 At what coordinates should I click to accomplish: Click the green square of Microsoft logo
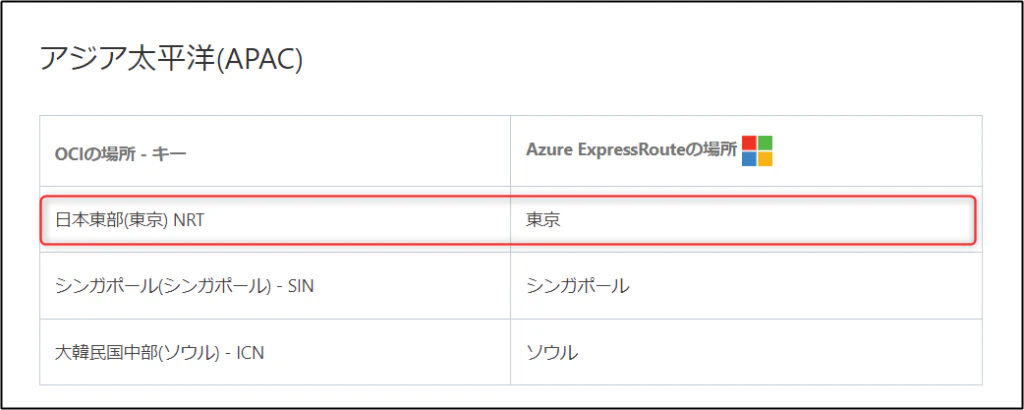(765, 143)
